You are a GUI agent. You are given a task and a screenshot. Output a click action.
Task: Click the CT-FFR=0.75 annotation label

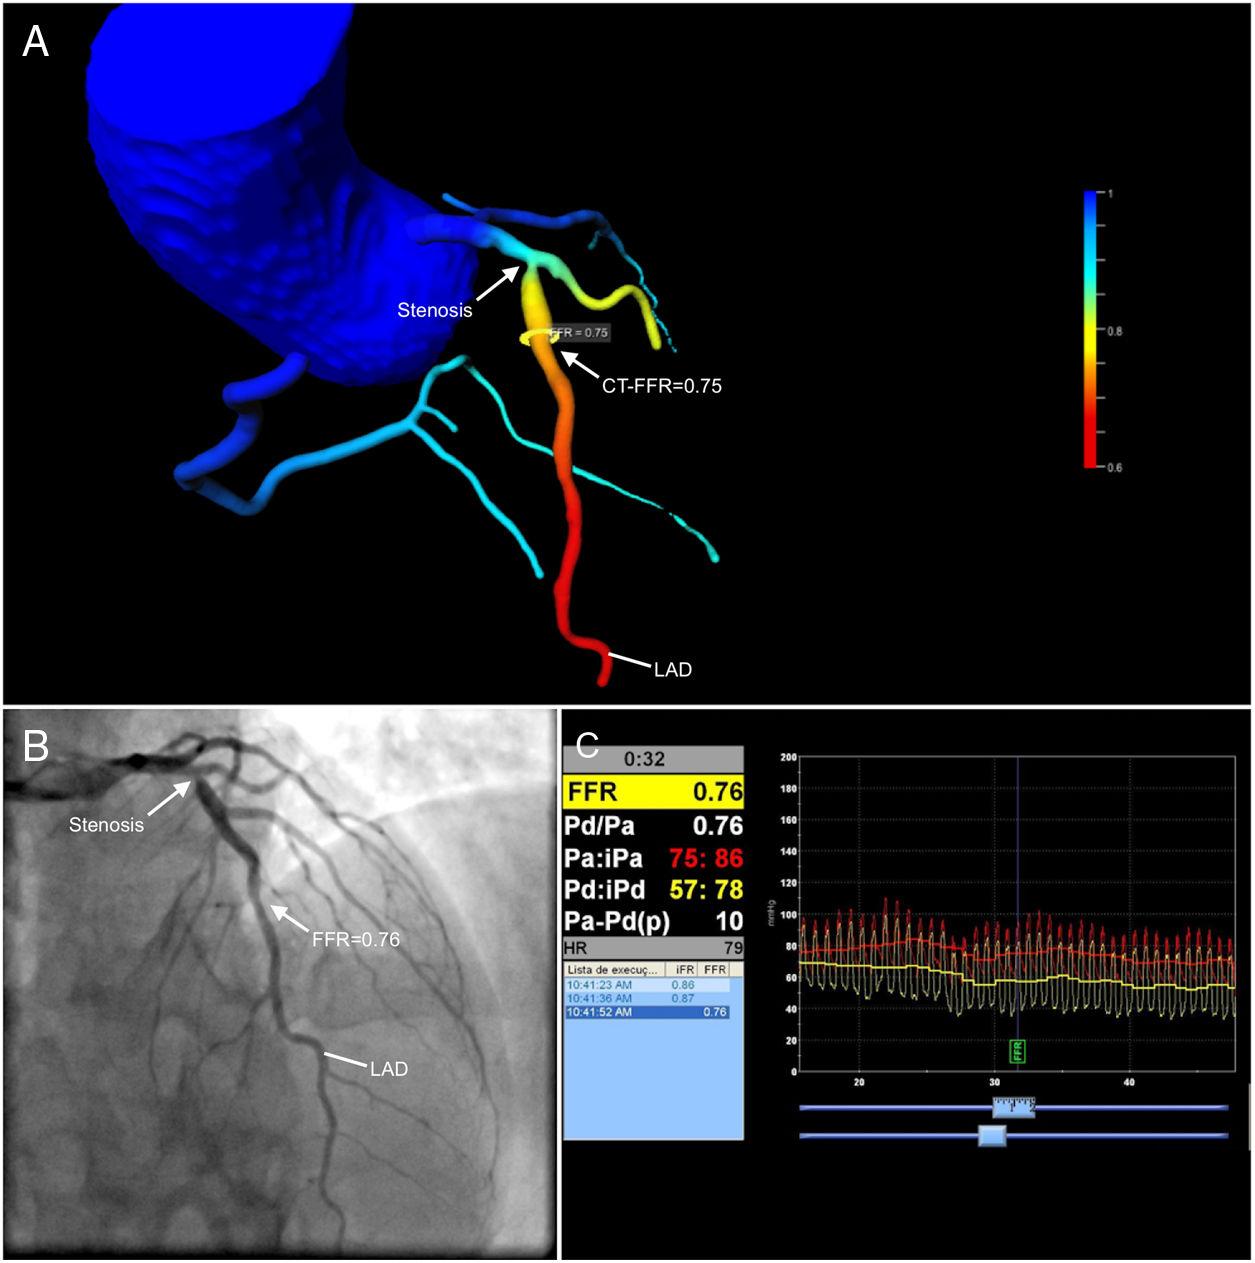click(662, 385)
